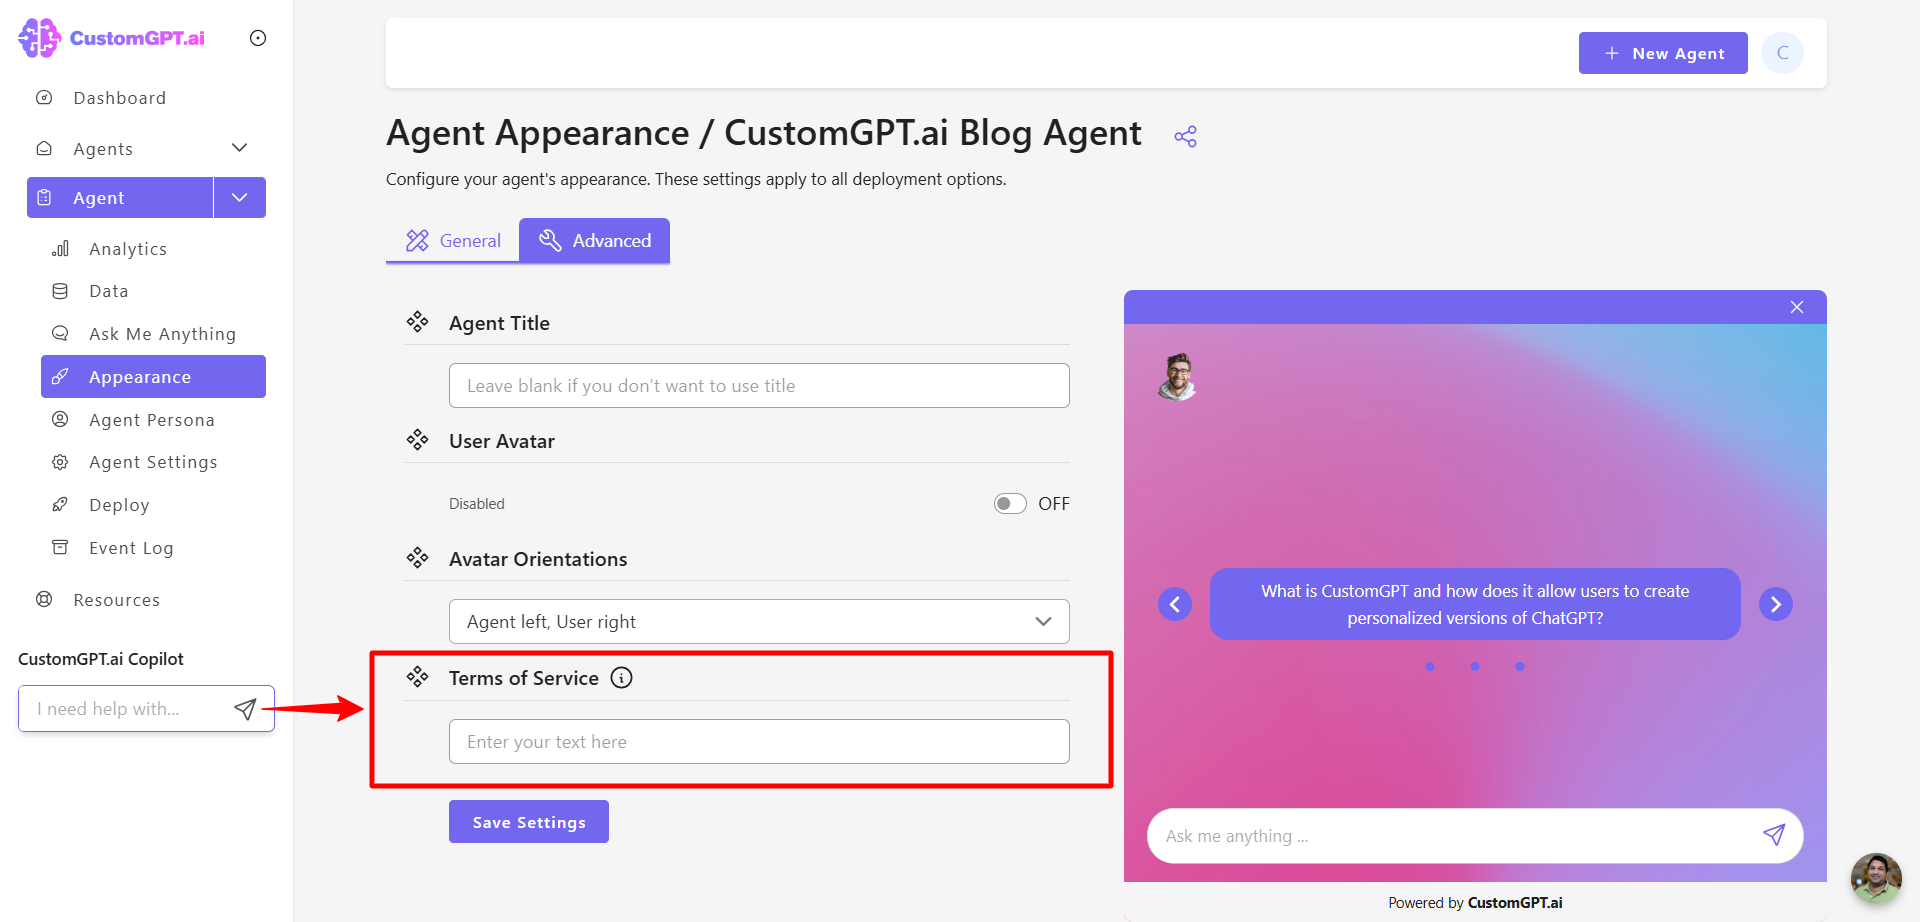Screen dimensions: 1920x922
Task: Click the Agent Title input field
Action: (x=759, y=386)
